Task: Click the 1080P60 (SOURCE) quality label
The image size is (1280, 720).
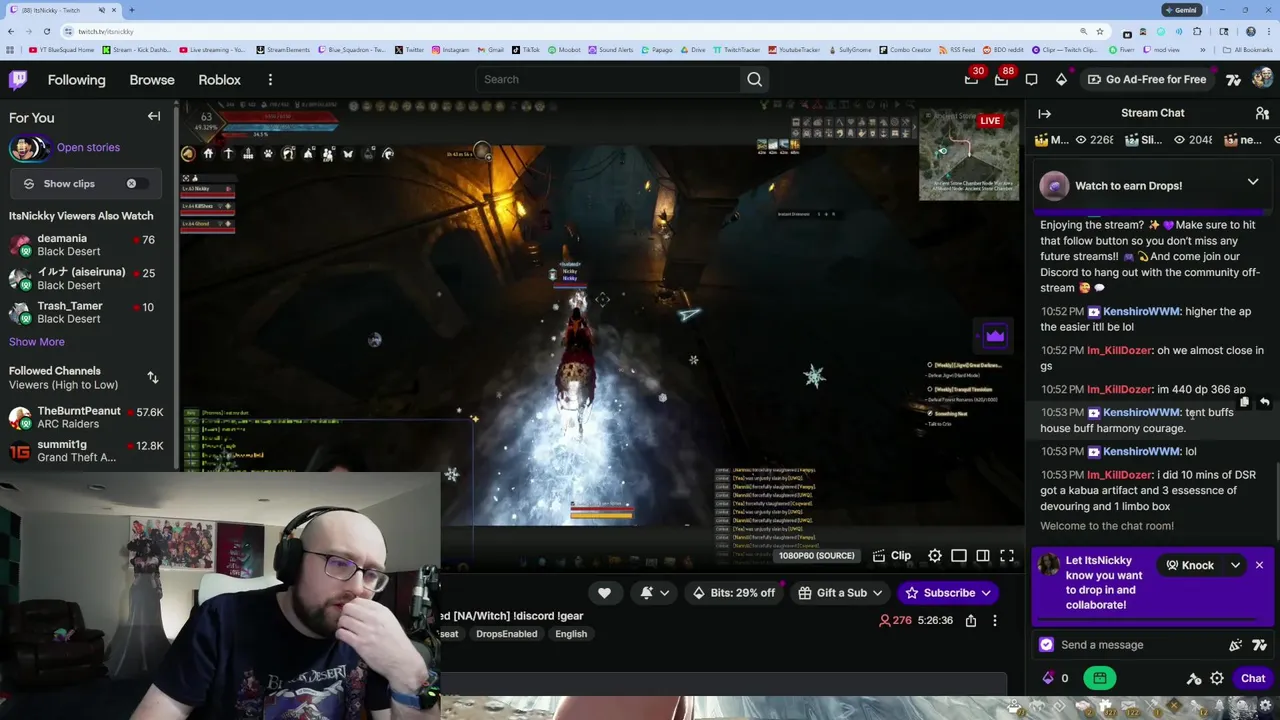Action: coord(817,556)
